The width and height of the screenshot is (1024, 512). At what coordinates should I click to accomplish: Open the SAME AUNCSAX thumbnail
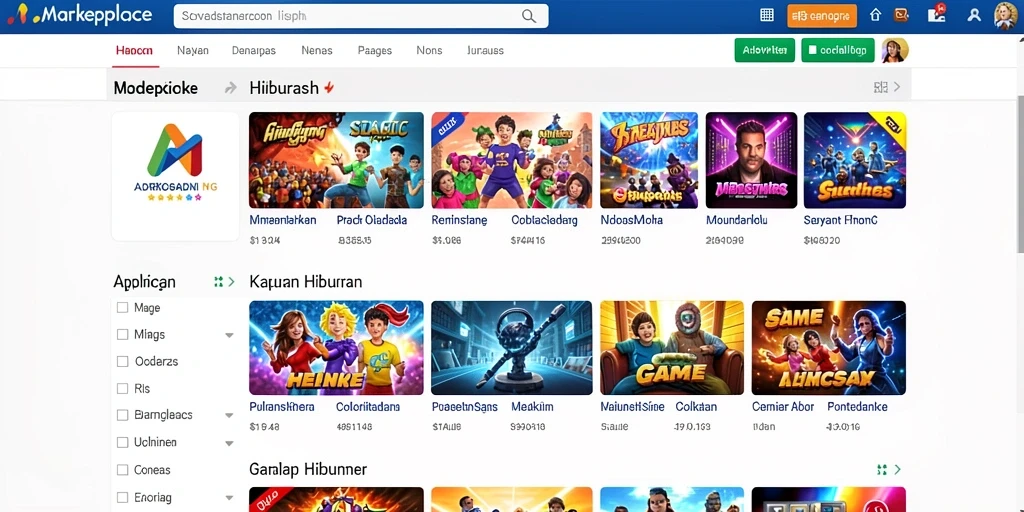pyautogui.click(x=829, y=348)
